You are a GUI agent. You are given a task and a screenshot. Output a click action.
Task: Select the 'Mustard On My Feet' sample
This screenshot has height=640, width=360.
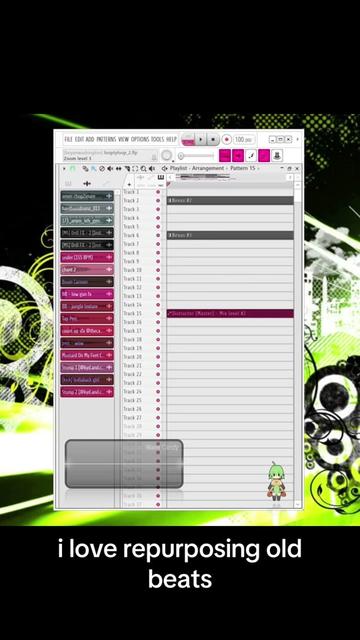coord(87,356)
